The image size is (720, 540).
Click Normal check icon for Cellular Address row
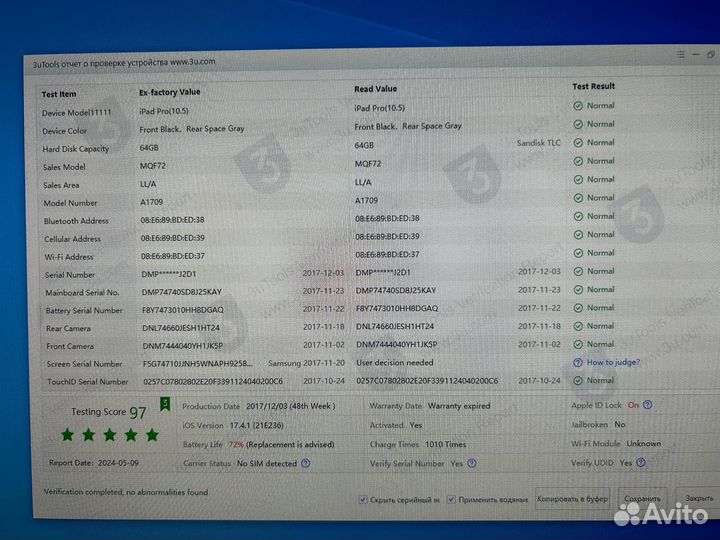pos(578,235)
